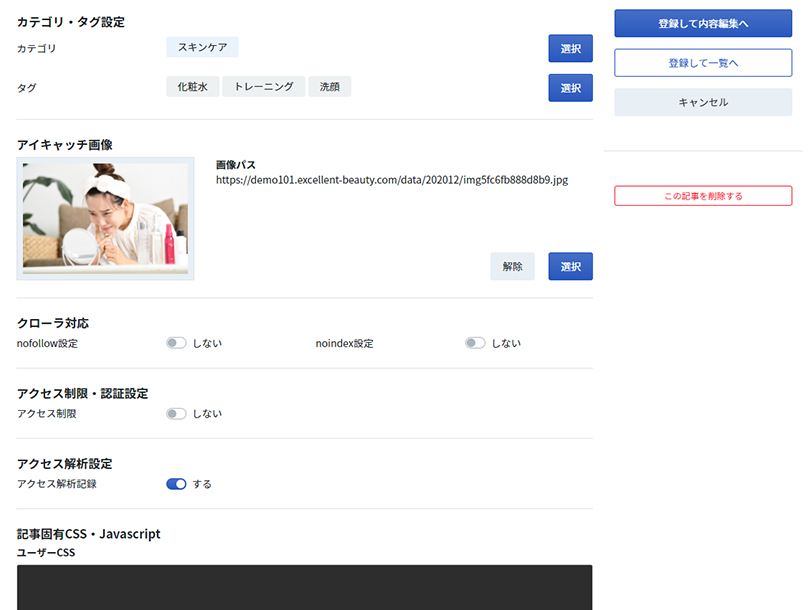
Task: Click the 化粧水 tag chip
Action: coord(193,87)
